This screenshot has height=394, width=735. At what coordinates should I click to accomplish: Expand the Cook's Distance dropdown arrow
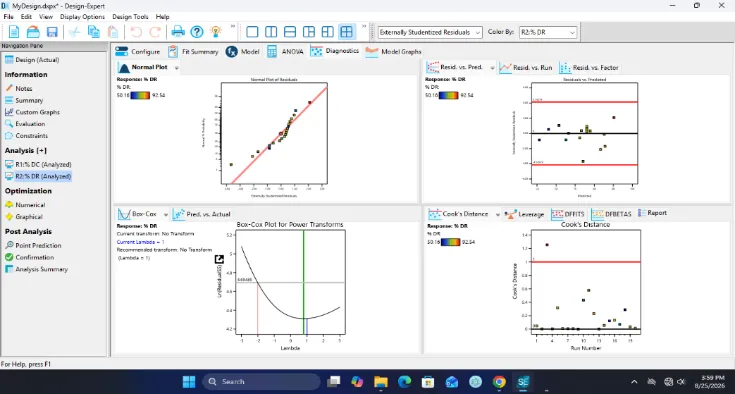(497, 215)
